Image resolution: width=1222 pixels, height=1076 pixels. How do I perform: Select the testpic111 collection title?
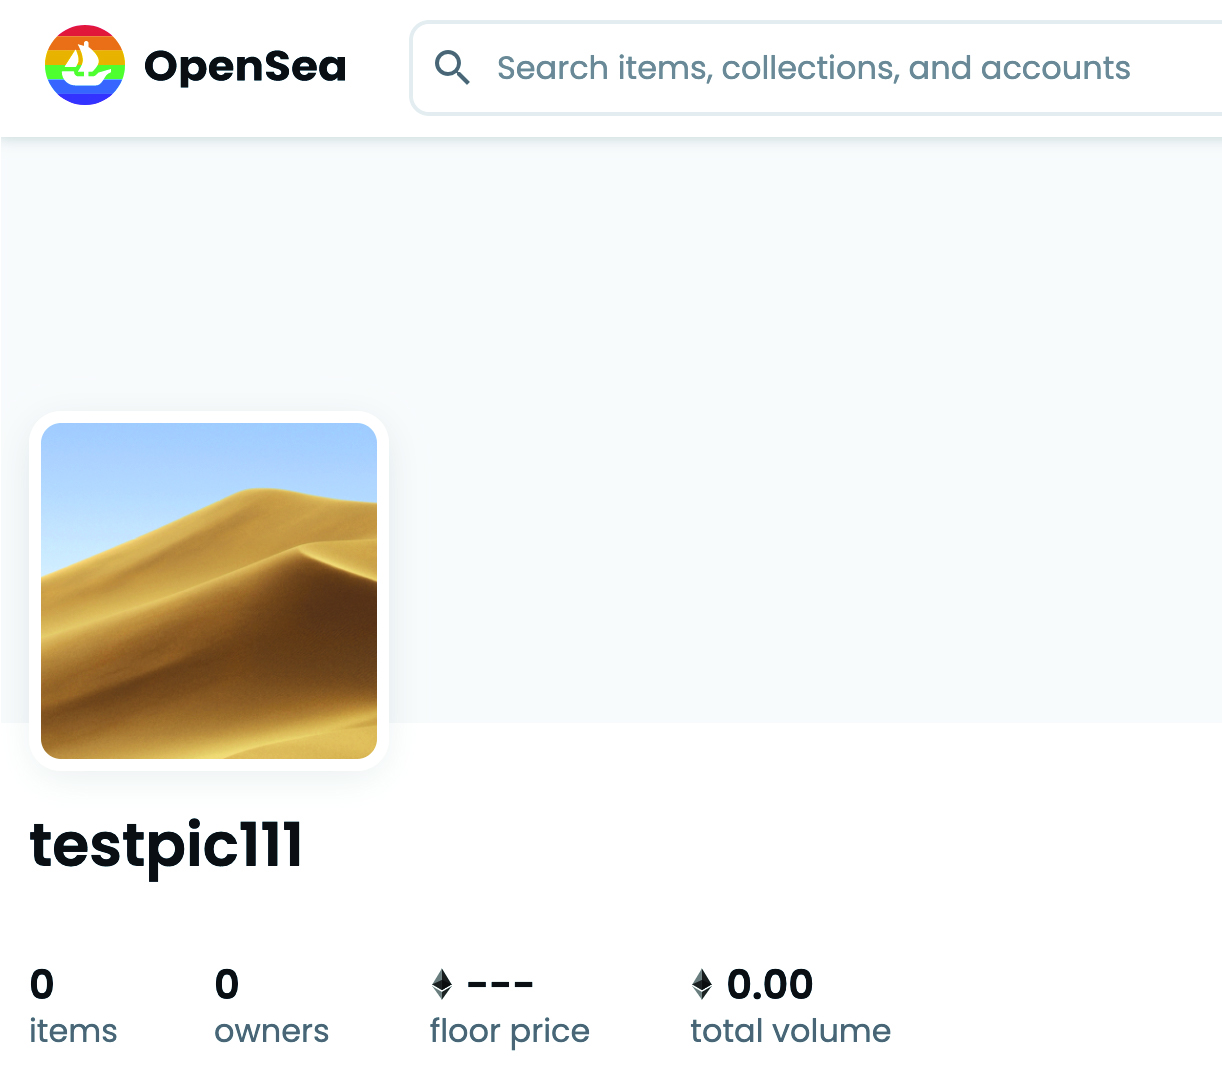(x=166, y=845)
